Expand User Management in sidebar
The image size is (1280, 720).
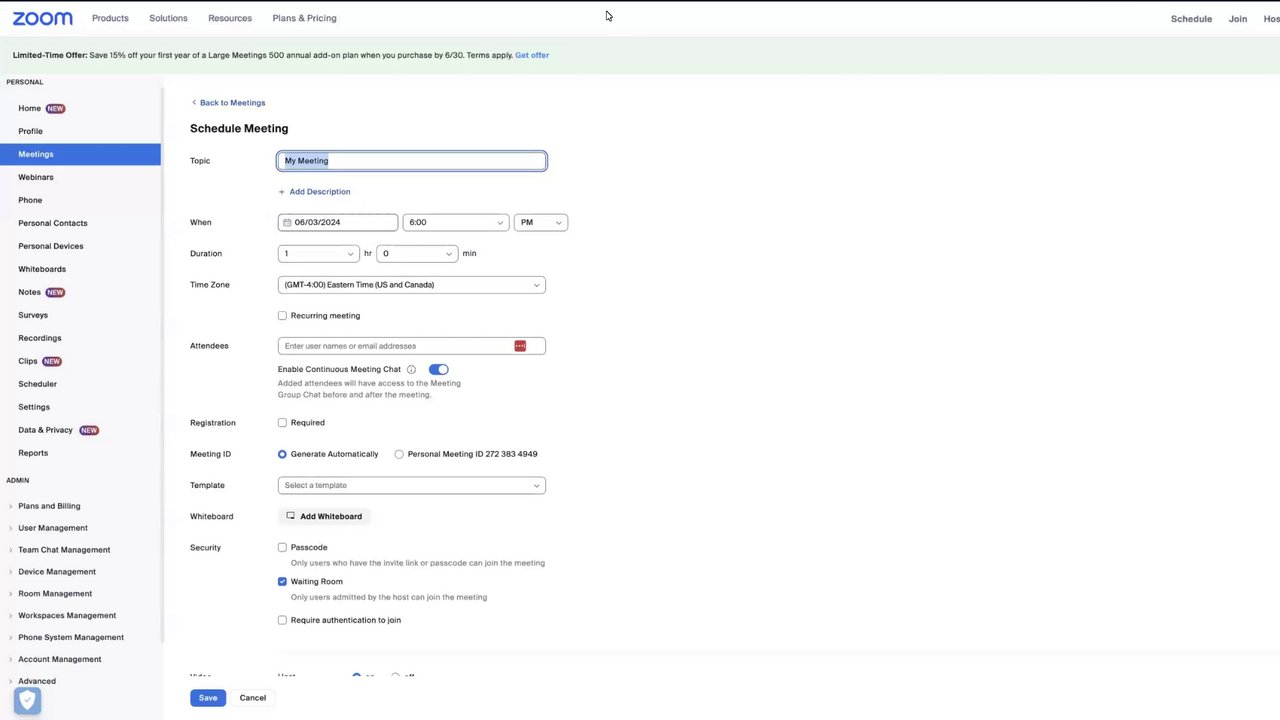click(x=52, y=528)
